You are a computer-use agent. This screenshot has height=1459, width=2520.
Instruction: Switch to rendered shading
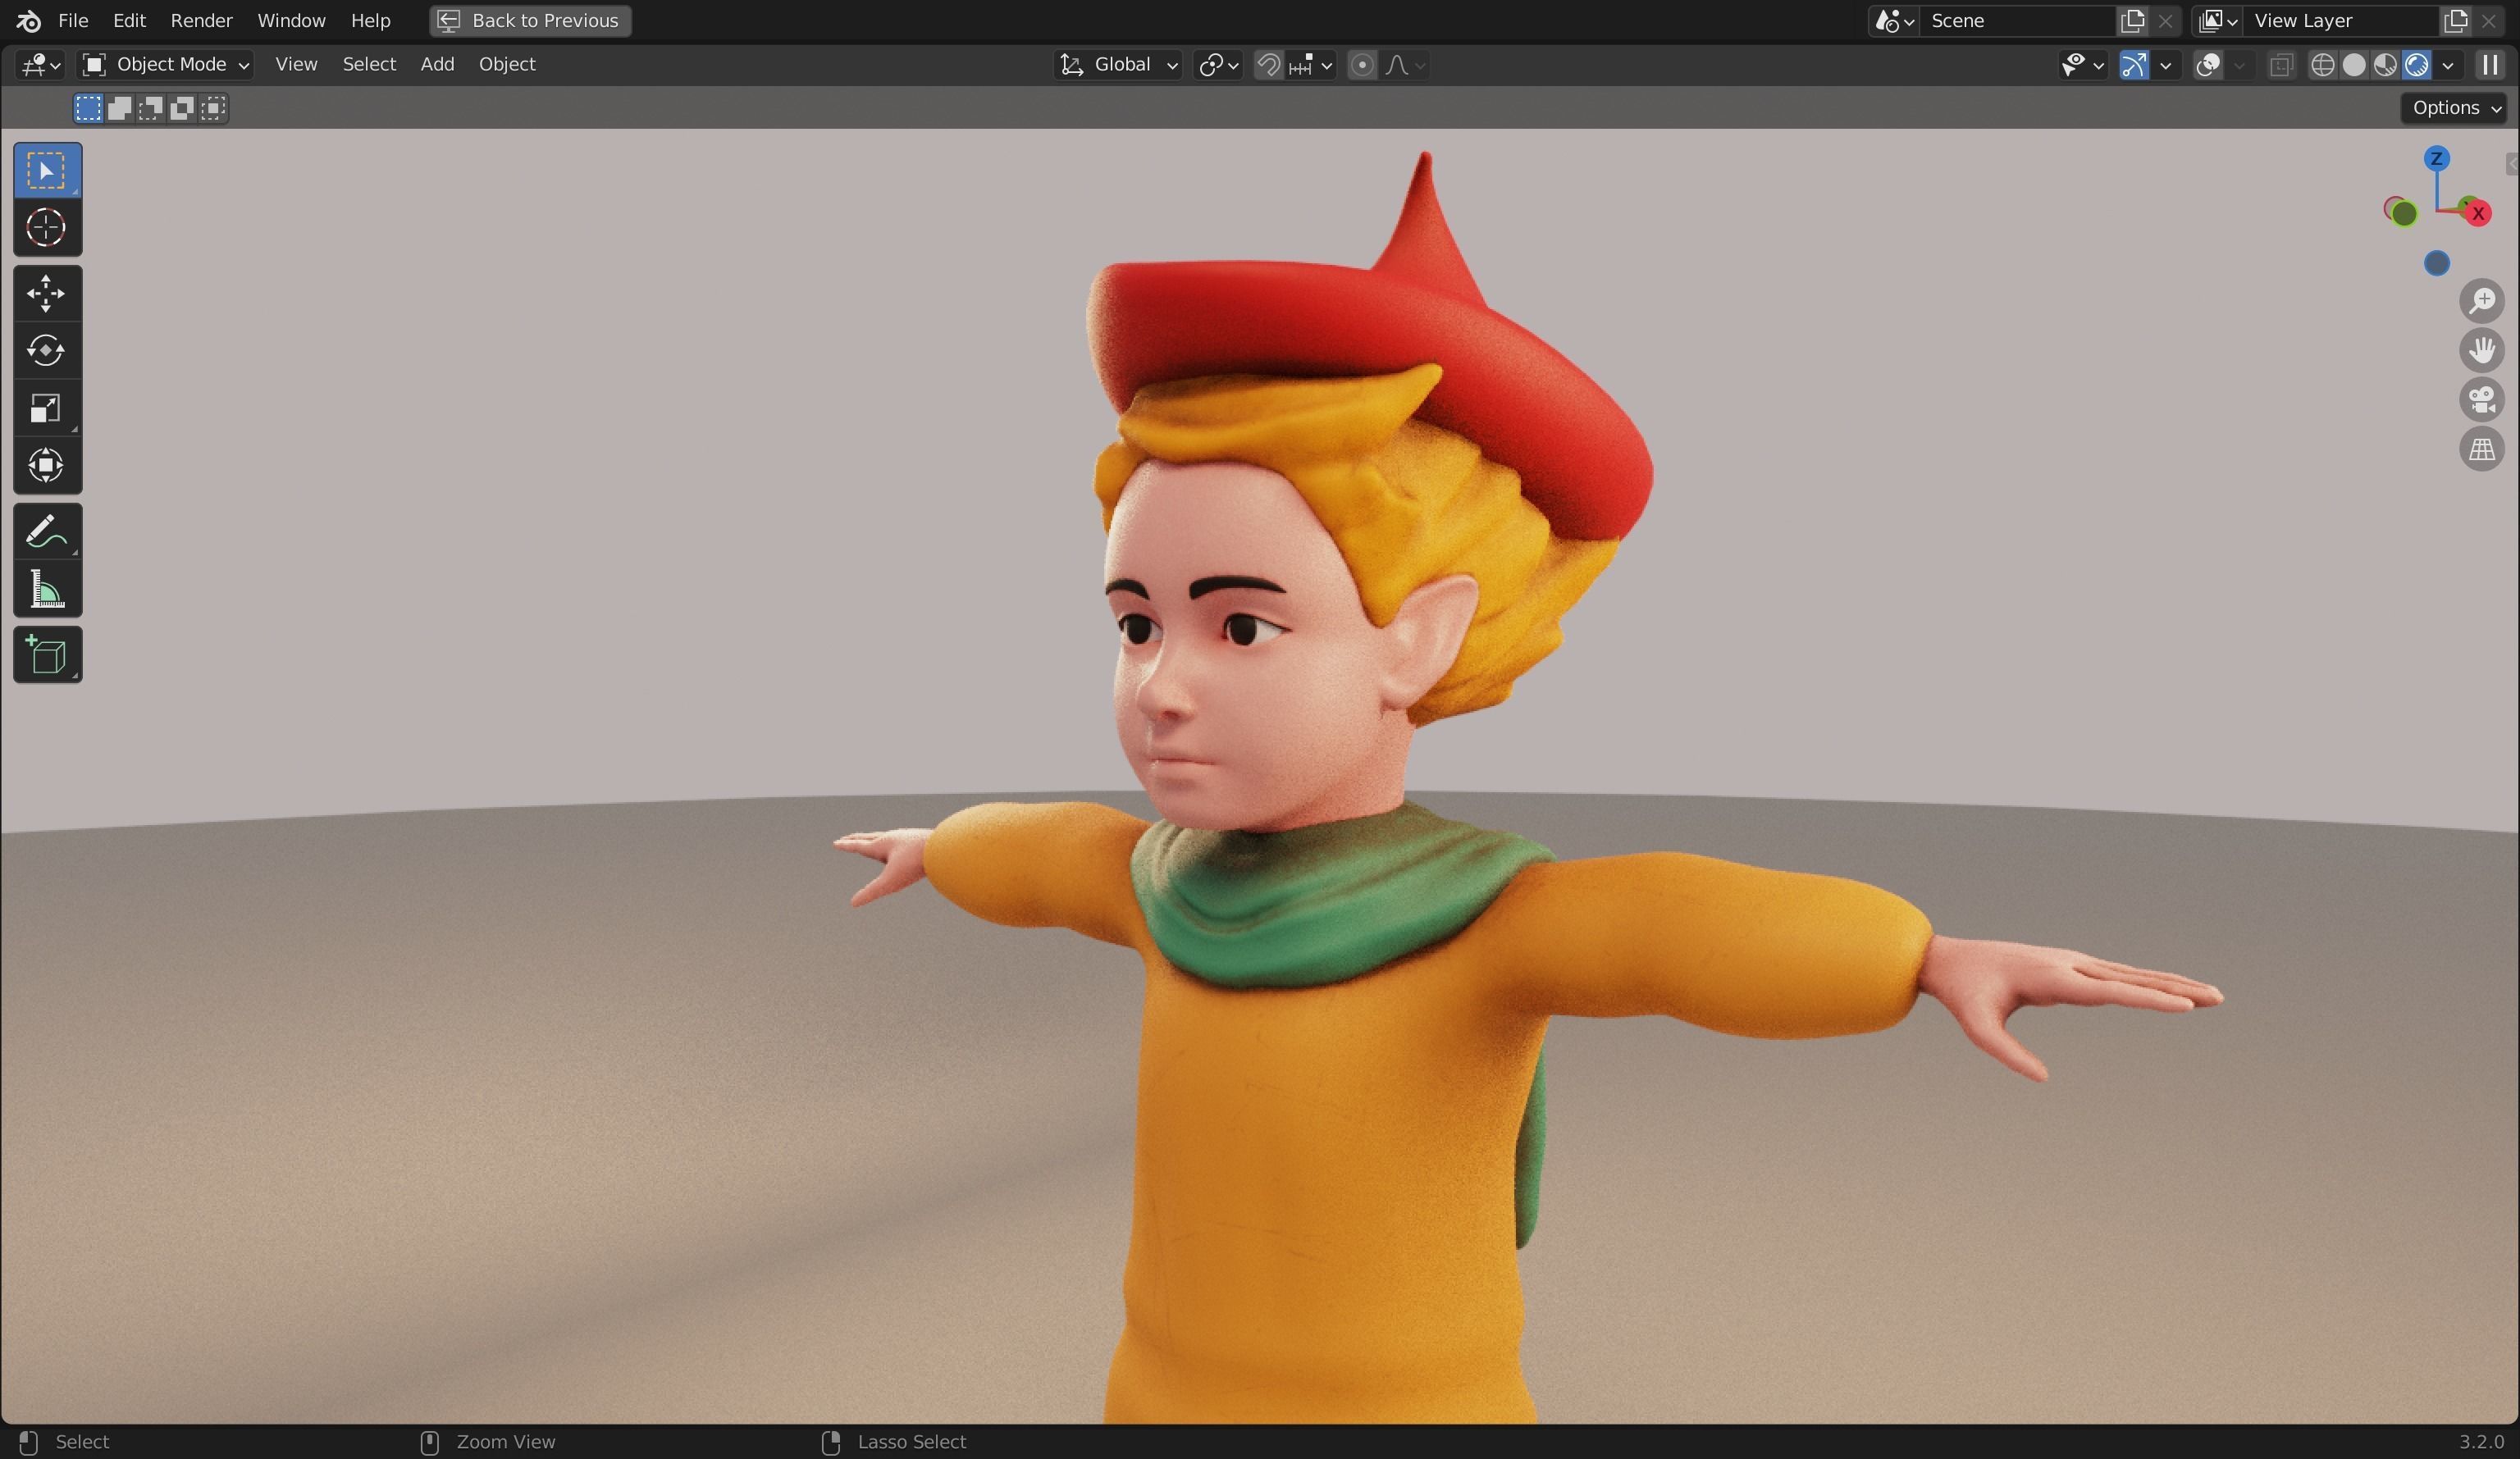2417,65
